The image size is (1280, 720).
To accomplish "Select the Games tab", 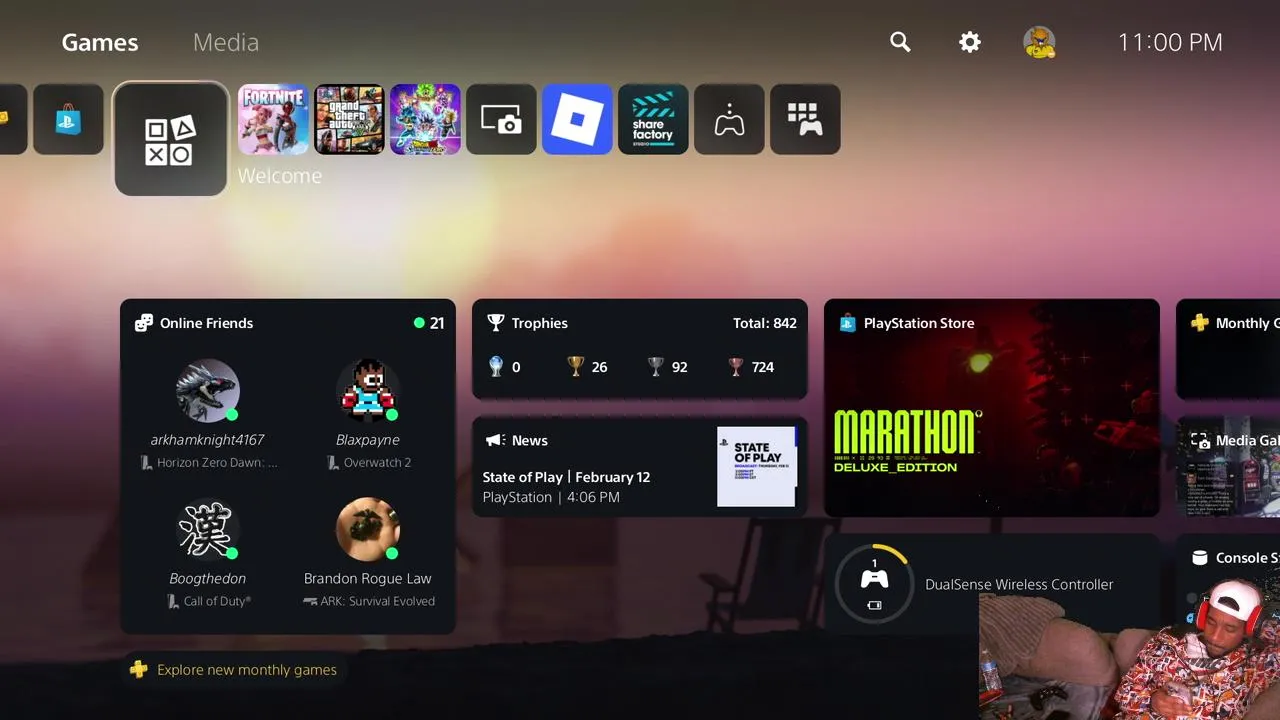I will coord(100,42).
